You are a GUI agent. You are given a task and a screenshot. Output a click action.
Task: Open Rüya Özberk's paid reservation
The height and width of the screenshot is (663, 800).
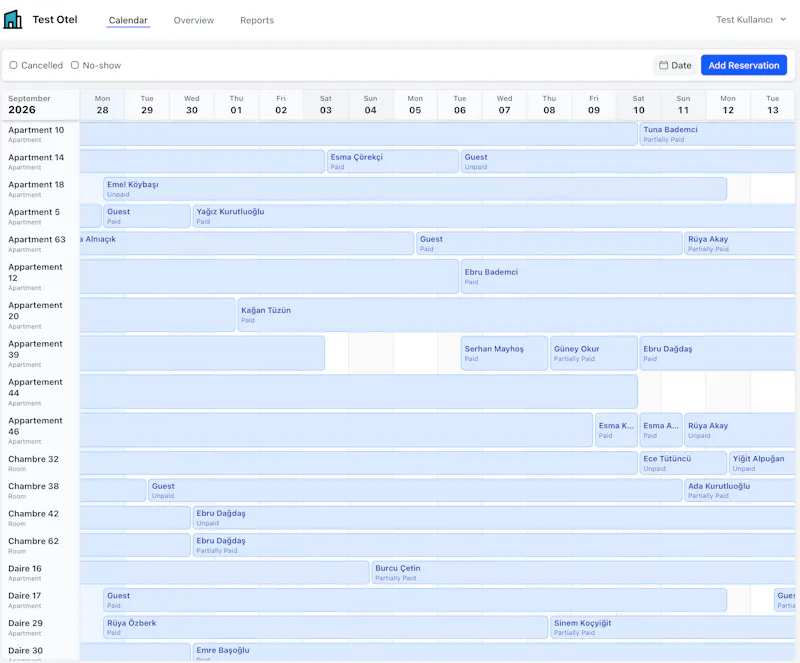(326, 628)
